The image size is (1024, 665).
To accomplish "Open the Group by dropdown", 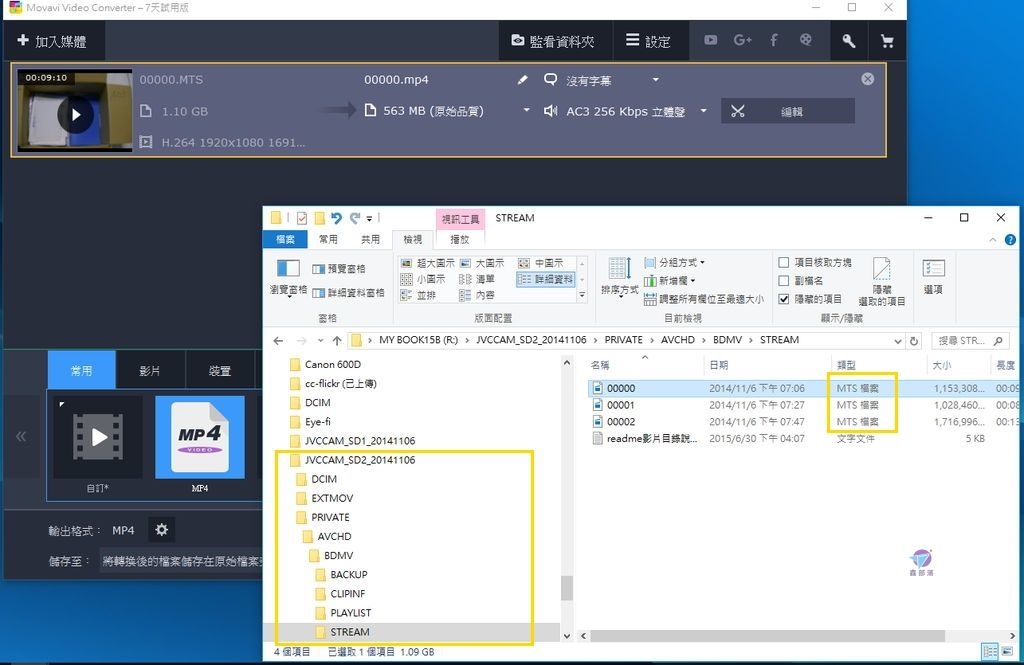I will (x=675, y=262).
